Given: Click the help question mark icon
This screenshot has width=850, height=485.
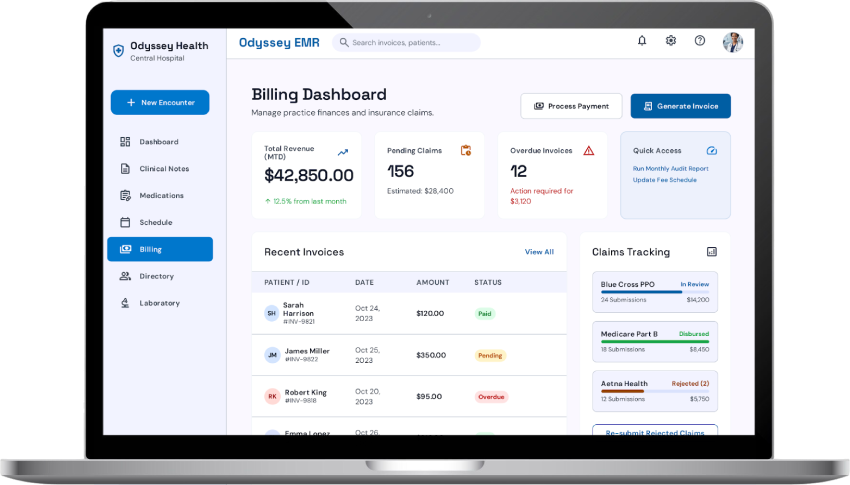Looking at the screenshot, I should point(700,41).
